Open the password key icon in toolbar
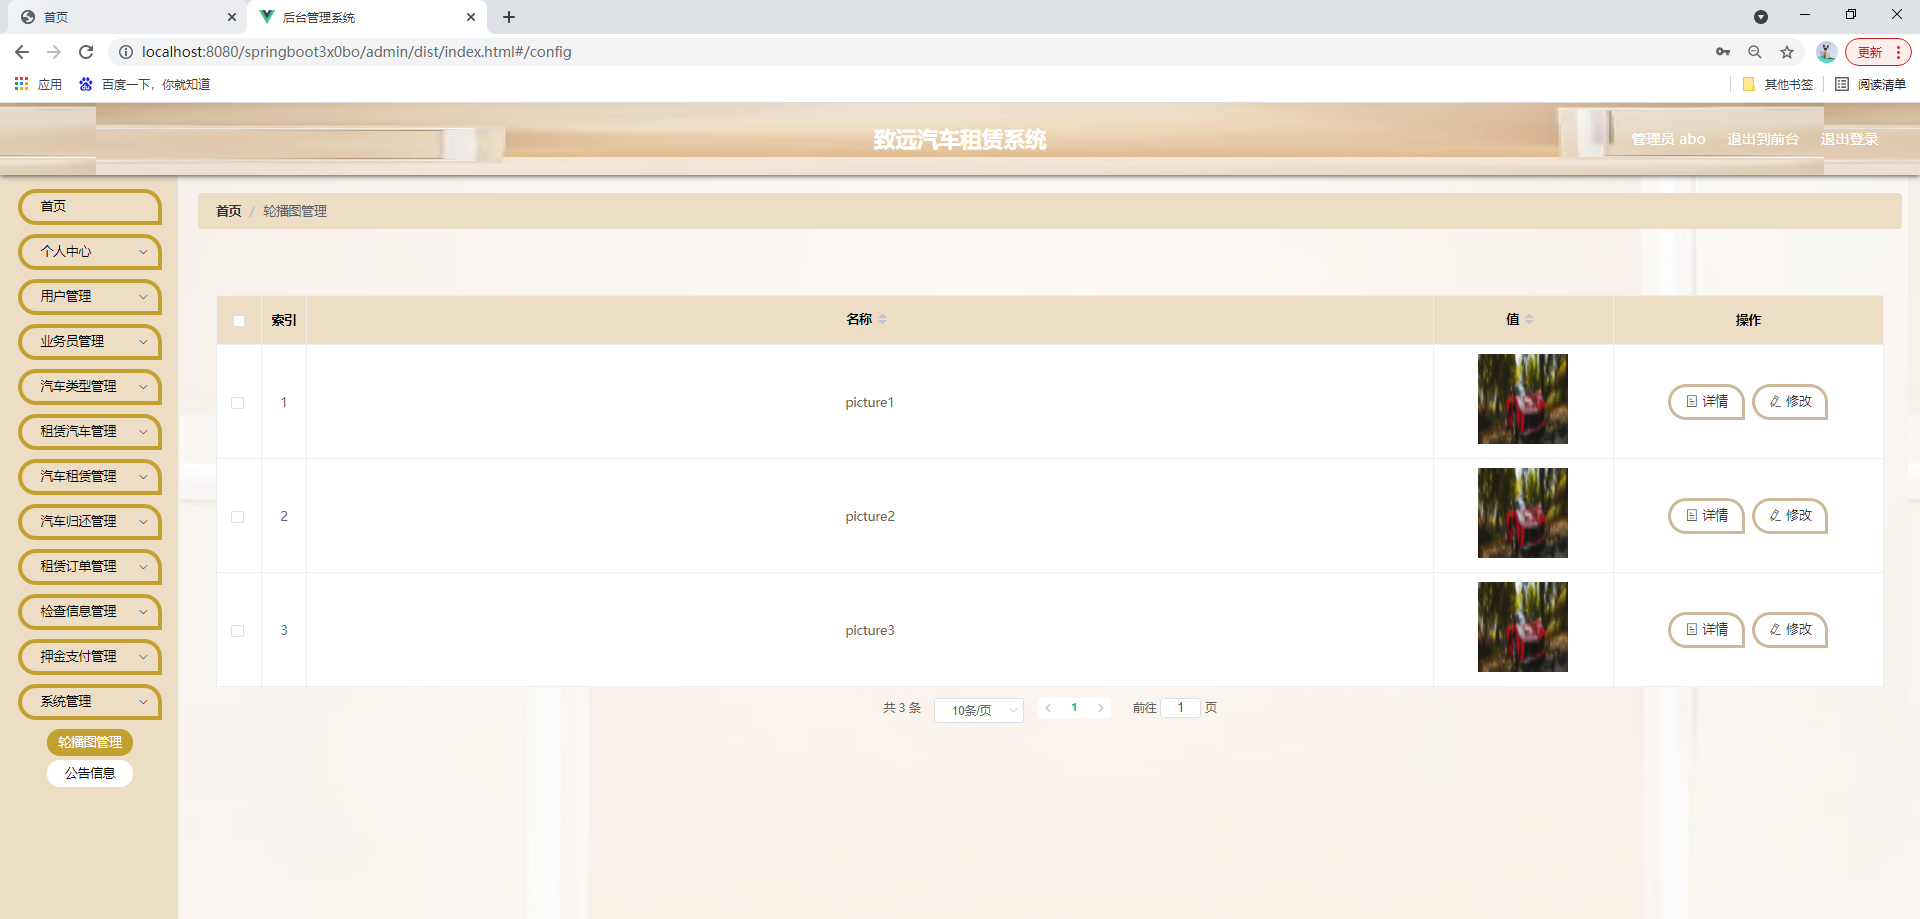This screenshot has width=1920, height=919. [x=1723, y=52]
